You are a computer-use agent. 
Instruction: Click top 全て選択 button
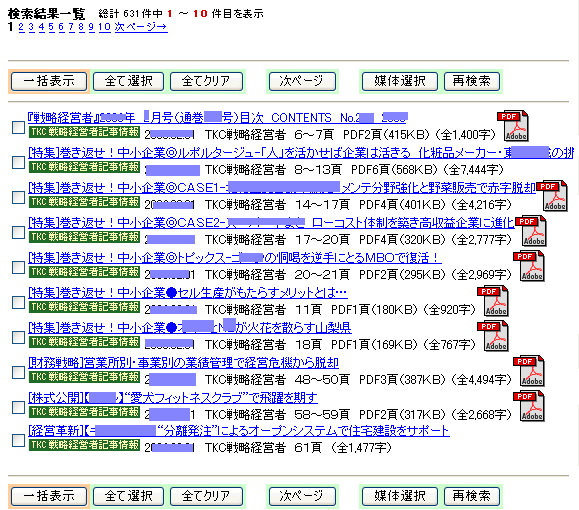[x=129, y=81]
